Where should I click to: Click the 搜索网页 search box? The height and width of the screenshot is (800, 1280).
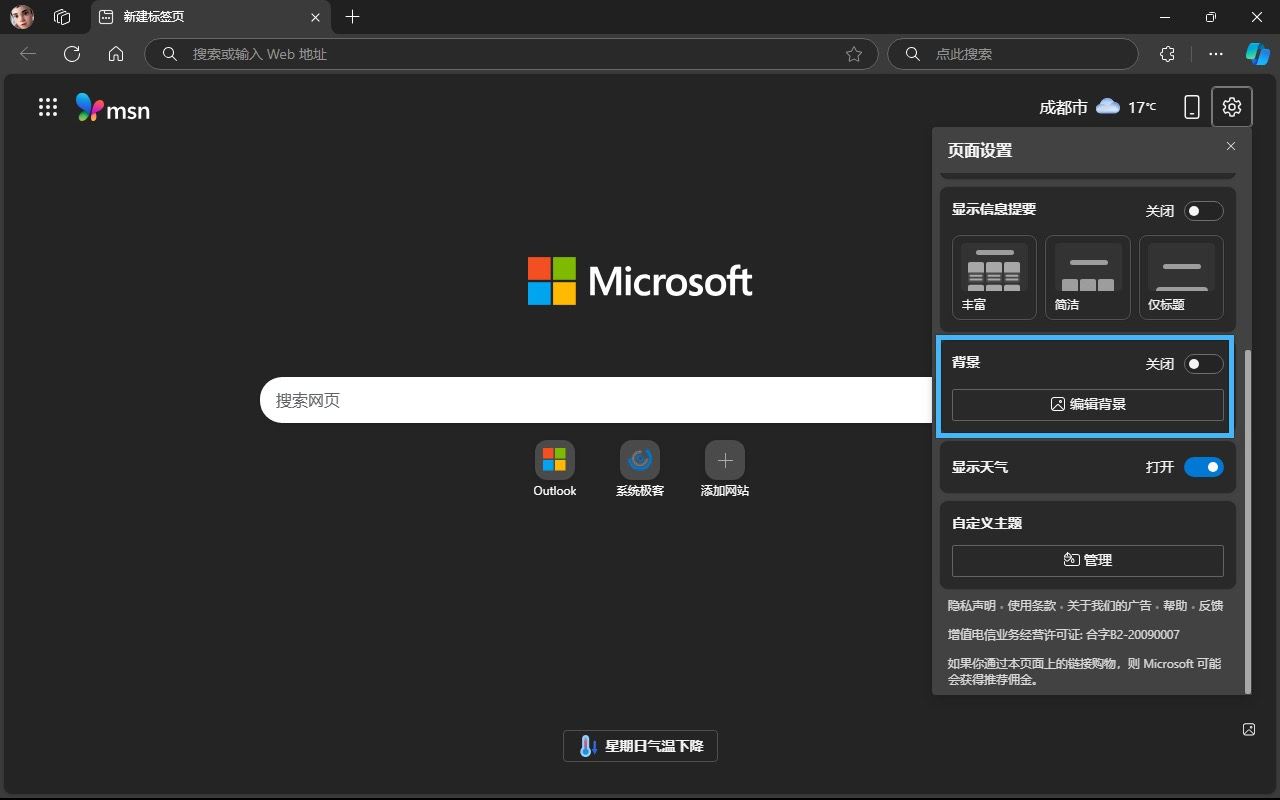[596, 400]
